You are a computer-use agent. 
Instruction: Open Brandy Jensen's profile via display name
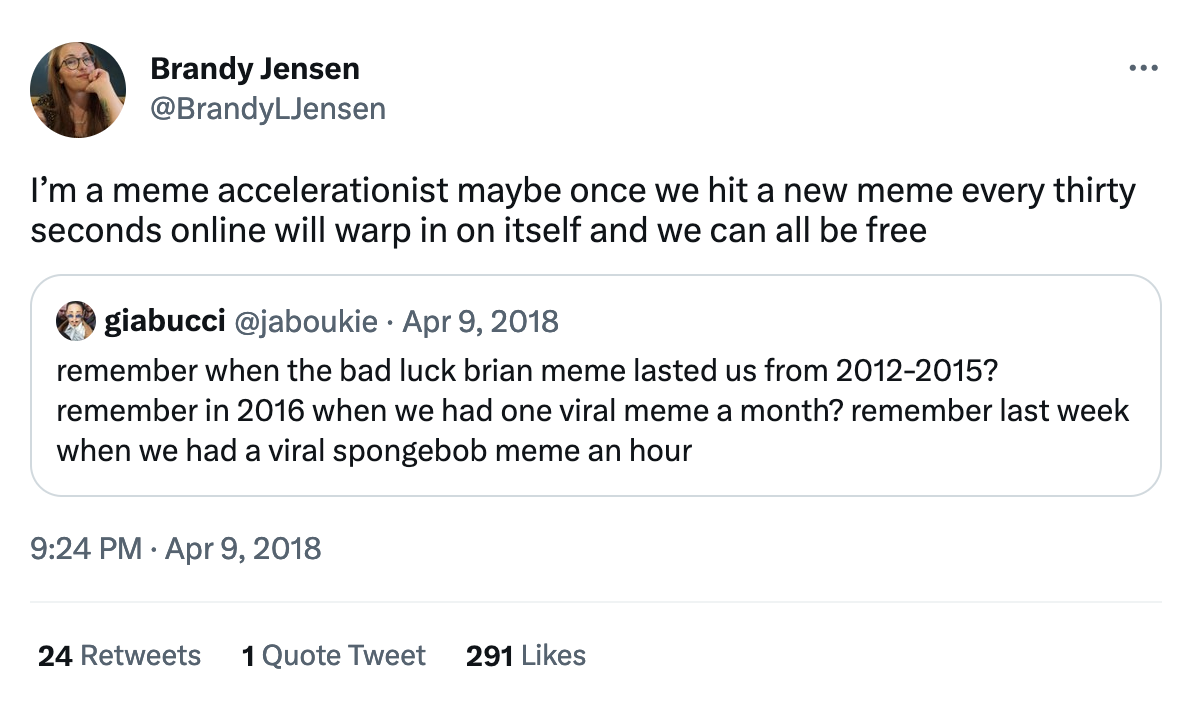[254, 69]
